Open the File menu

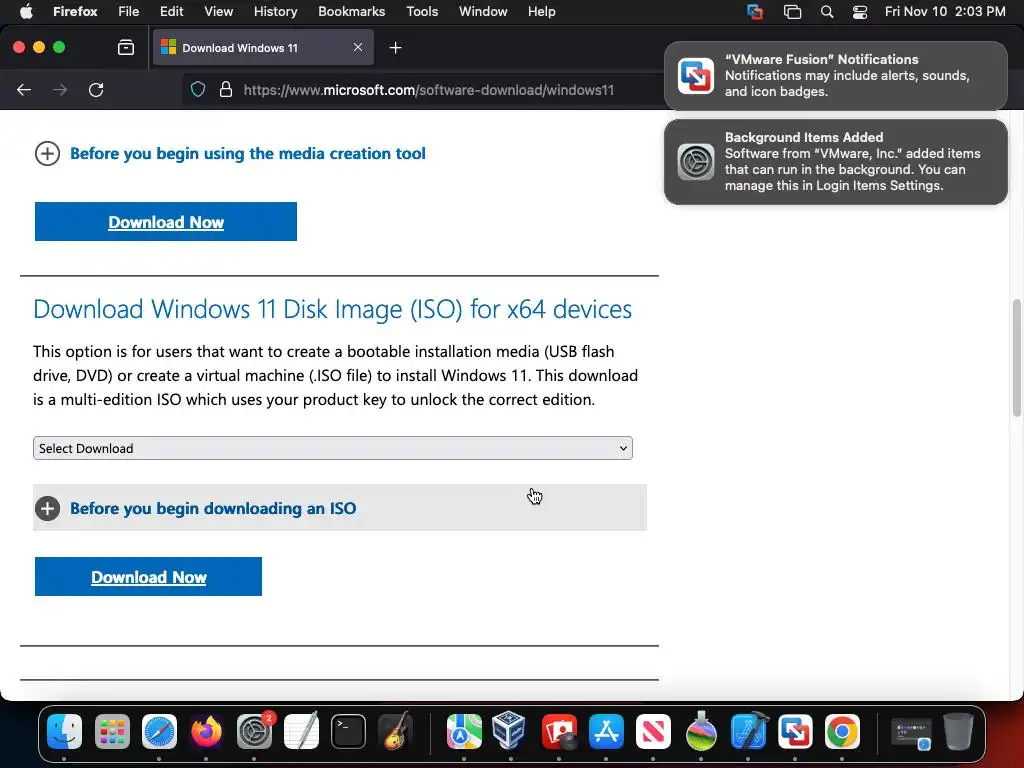click(129, 12)
